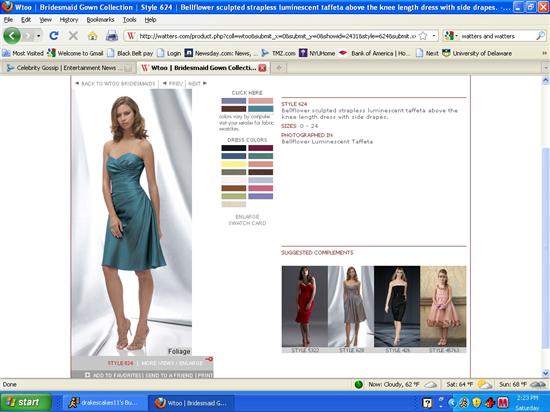This screenshot has height=412, width=550.
Task: Select the burgundy dress color swatch
Action: click(261, 148)
